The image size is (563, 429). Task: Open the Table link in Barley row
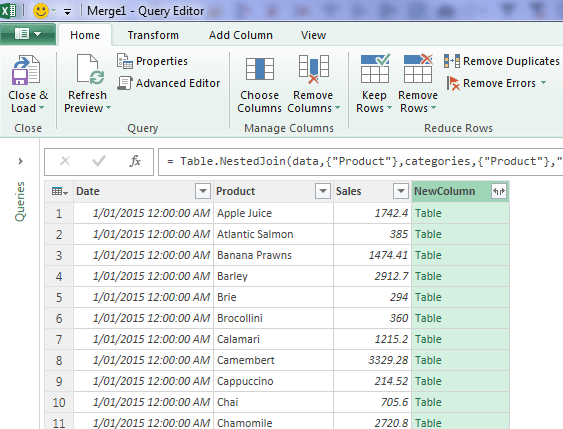[428, 276]
